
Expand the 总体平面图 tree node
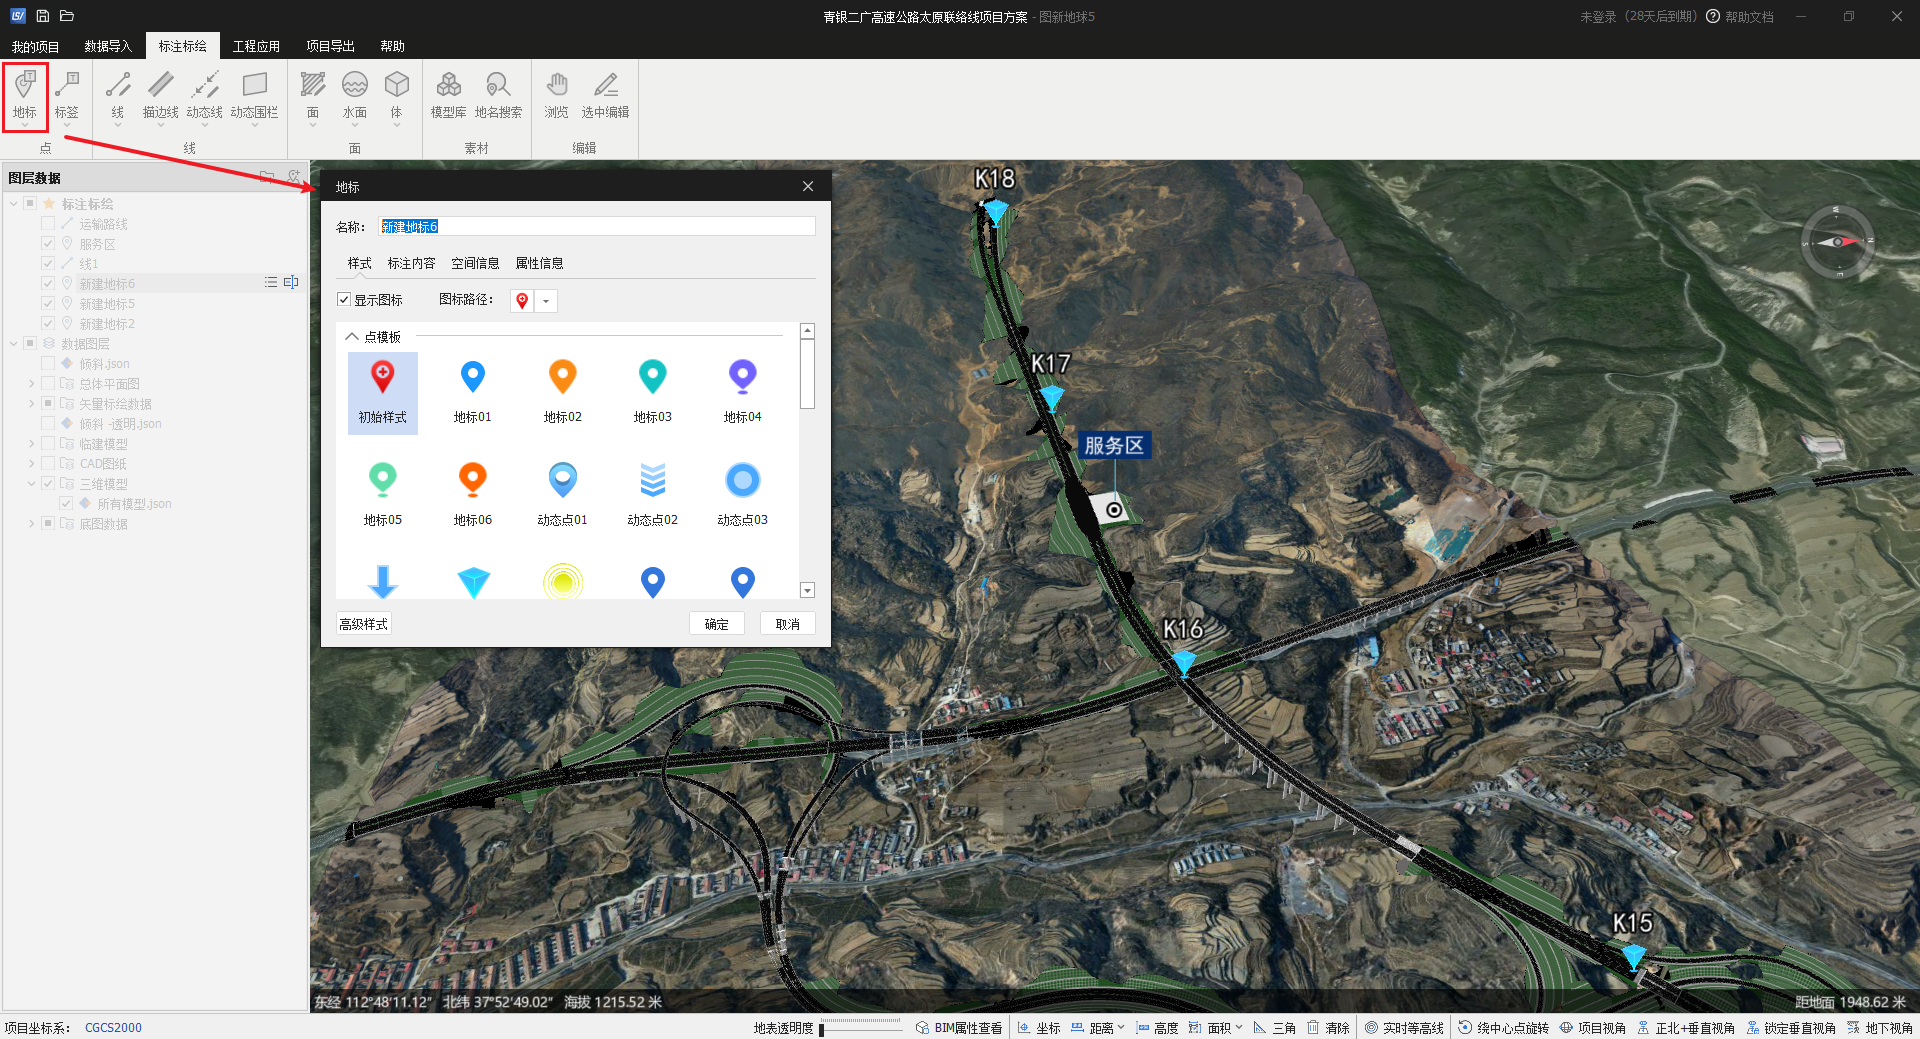[31, 384]
